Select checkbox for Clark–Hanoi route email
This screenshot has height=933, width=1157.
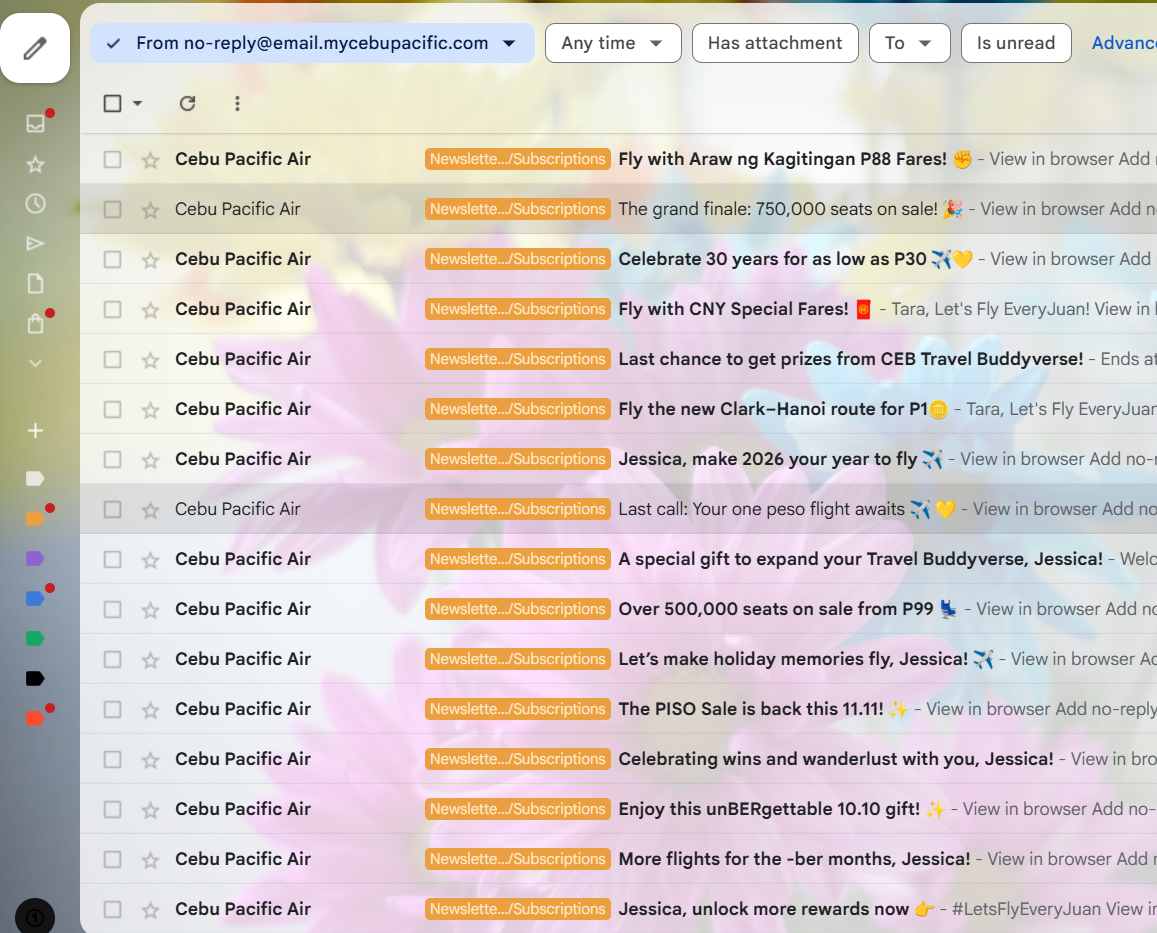pos(112,410)
